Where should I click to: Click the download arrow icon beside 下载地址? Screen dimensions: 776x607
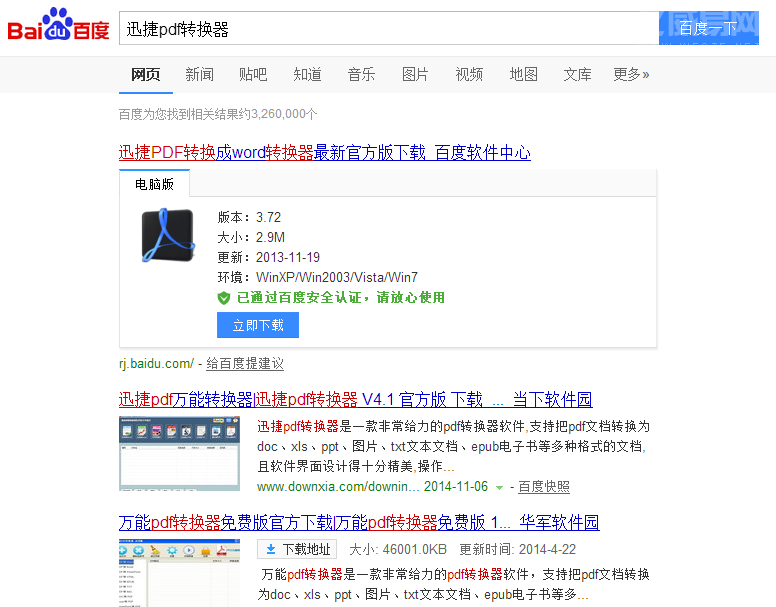(x=271, y=549)
